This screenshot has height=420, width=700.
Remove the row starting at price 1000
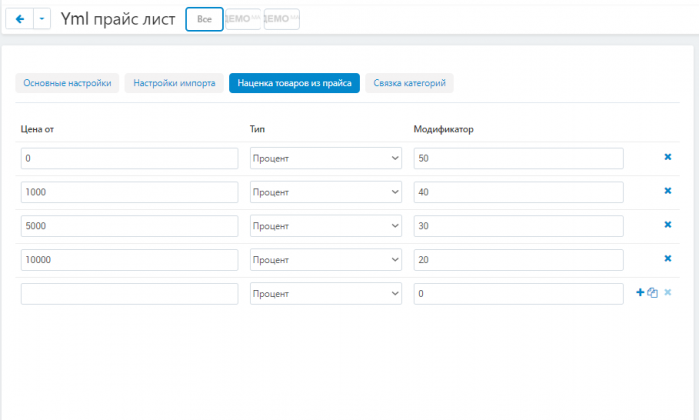[668, 191]
